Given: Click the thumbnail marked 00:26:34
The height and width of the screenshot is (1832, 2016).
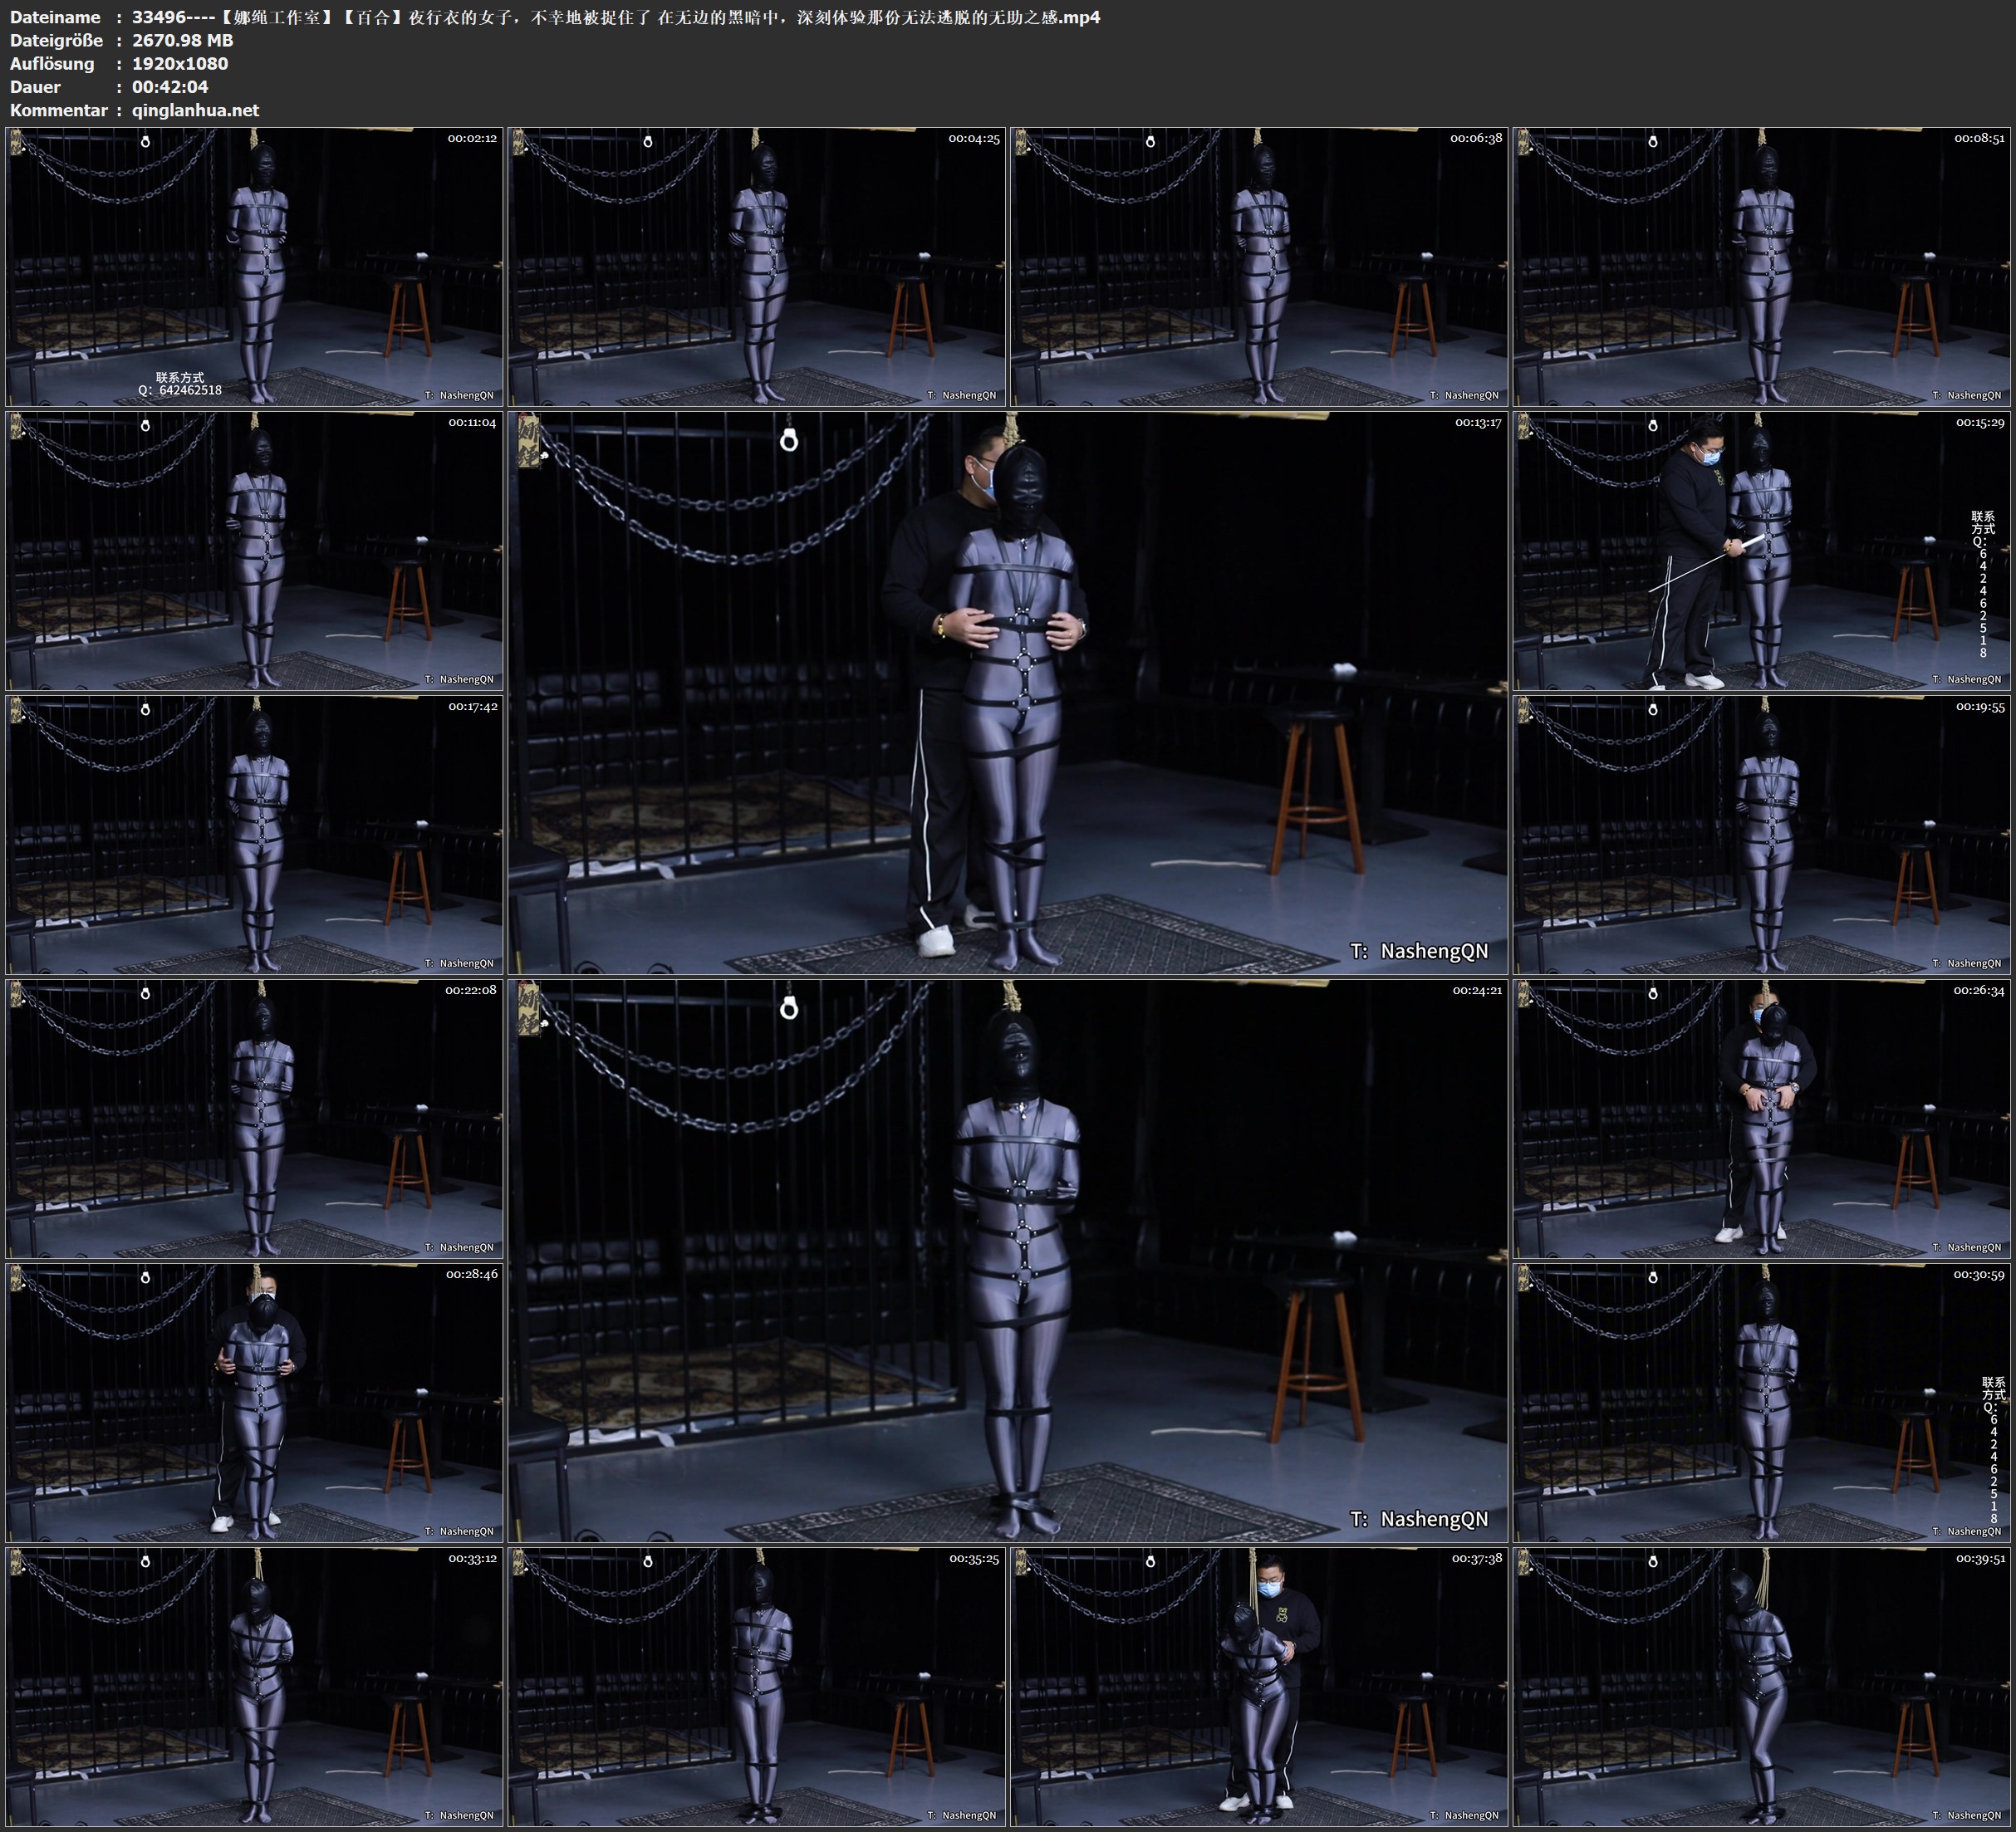Looking at the screenshot, I should pos(1762,1119).
